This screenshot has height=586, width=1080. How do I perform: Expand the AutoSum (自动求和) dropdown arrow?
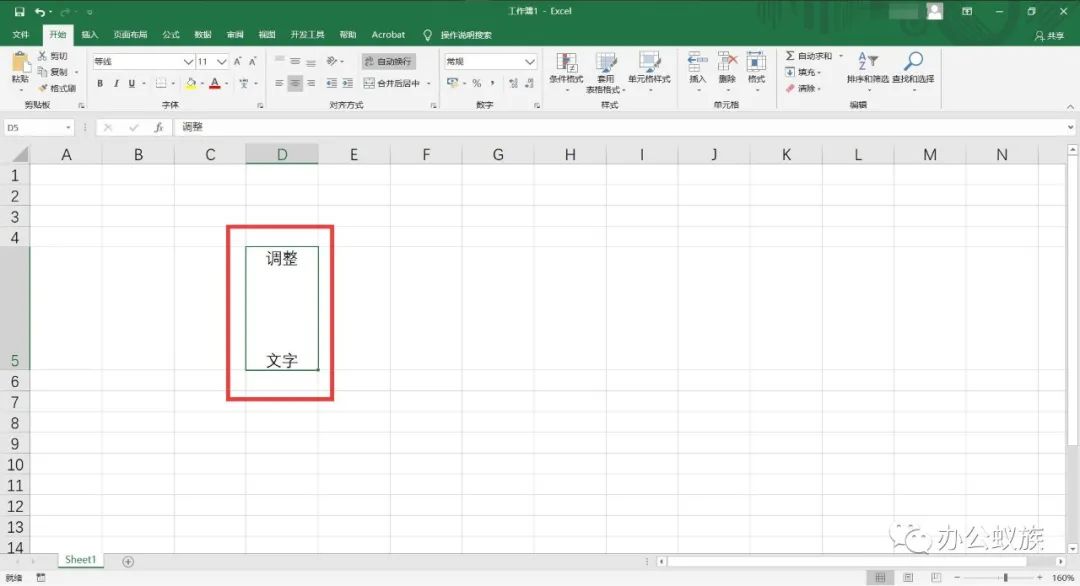tap(840, 56)
